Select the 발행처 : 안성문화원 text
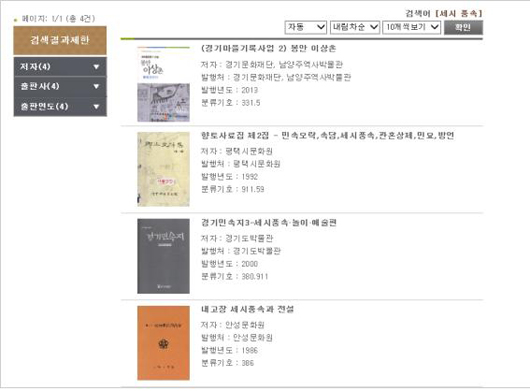Screen dimensions: 530x391 point(237,338)
